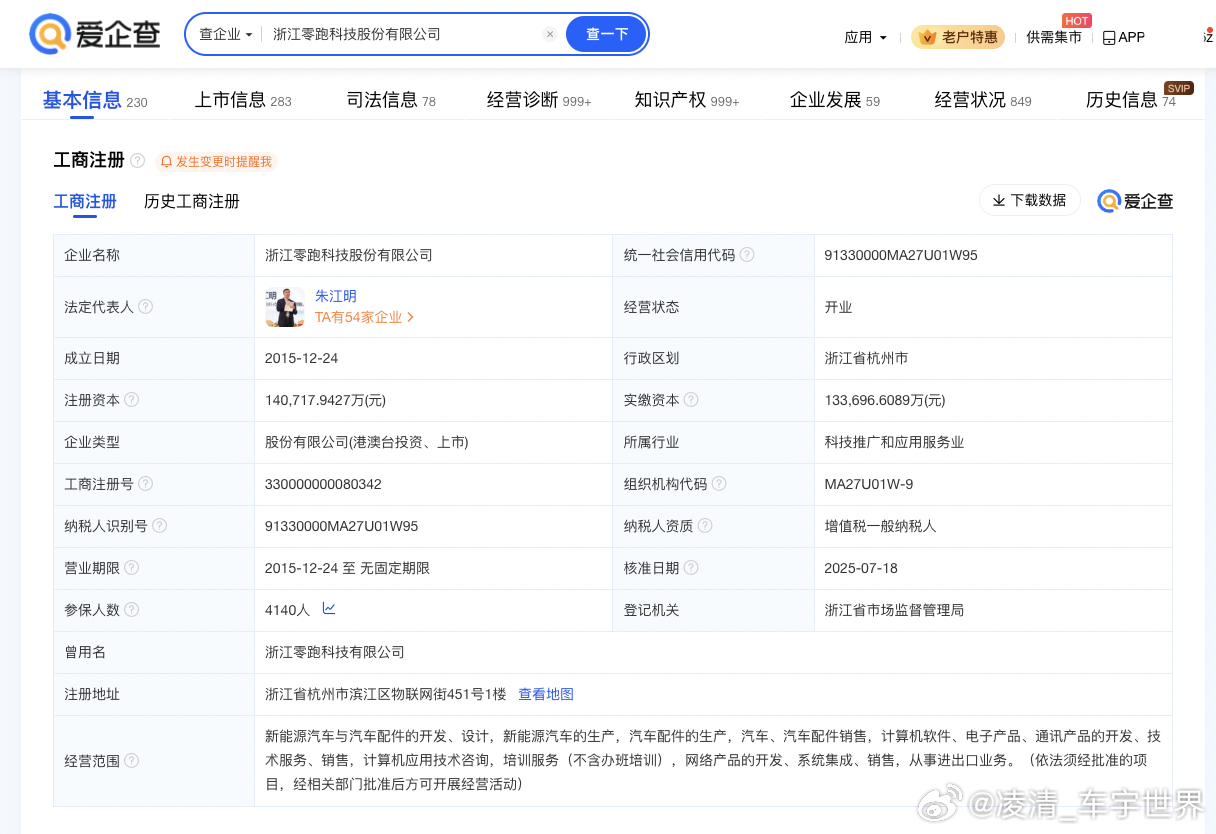This screenshot has height=834, width=1216.
Task: Click 股份有限公司(港澳台投资、上市) company type
Action: tap(367, 442)
